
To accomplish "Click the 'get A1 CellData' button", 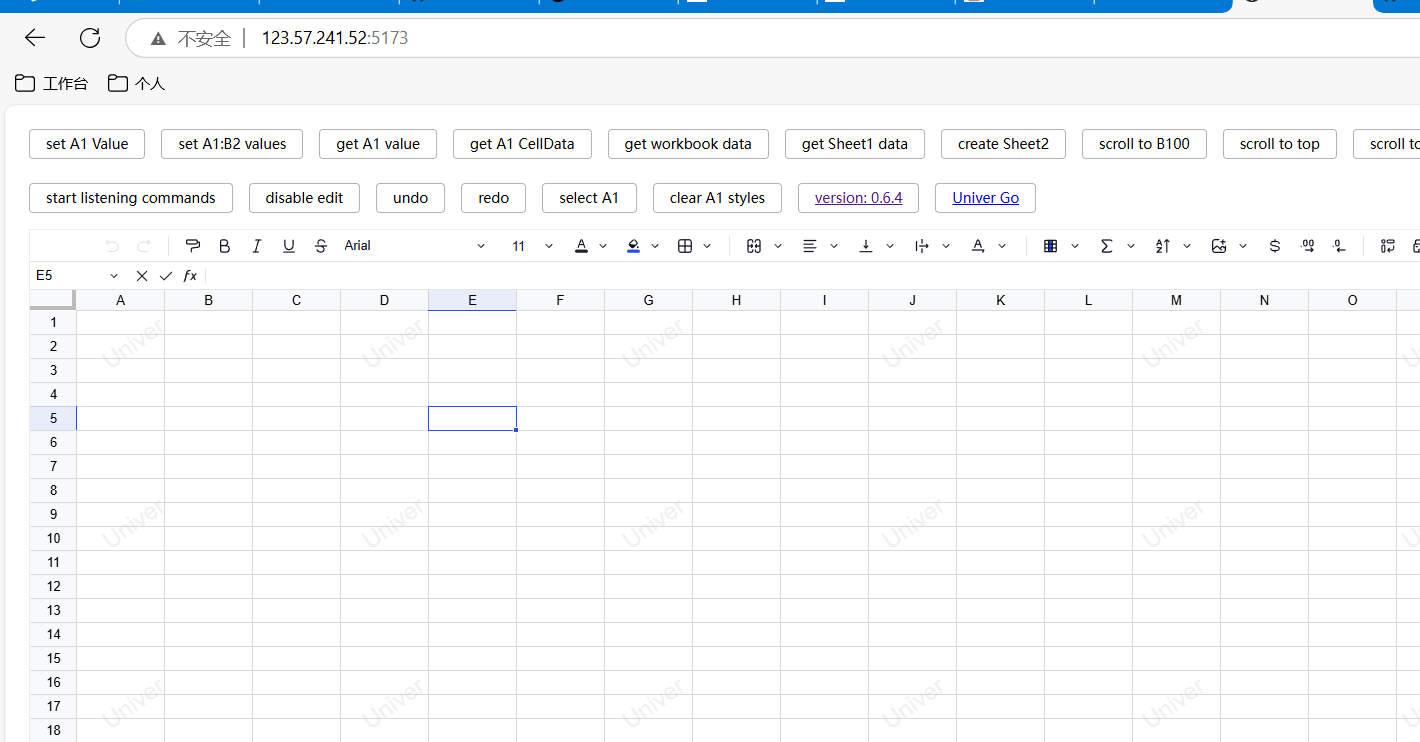I will (522, 144).
